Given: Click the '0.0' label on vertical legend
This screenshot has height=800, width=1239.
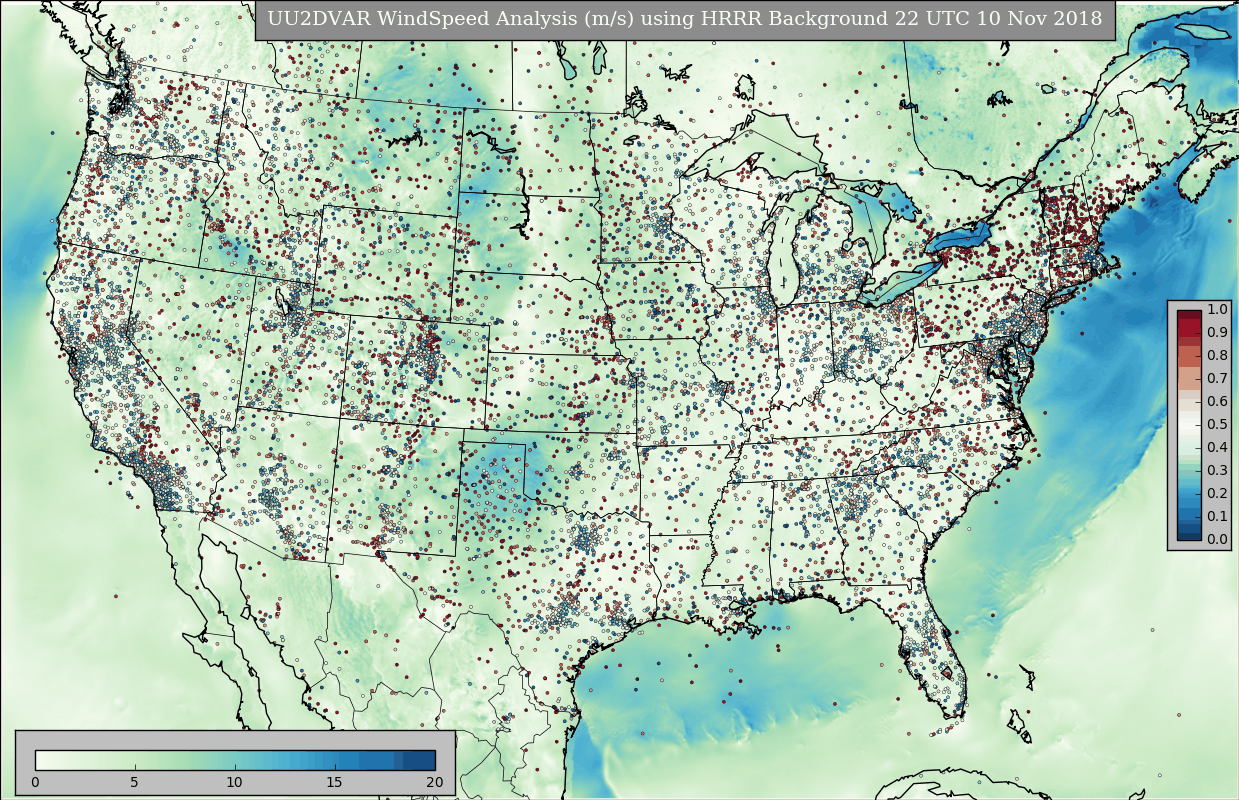Looking at the screenshot, I should (1218, 540).
